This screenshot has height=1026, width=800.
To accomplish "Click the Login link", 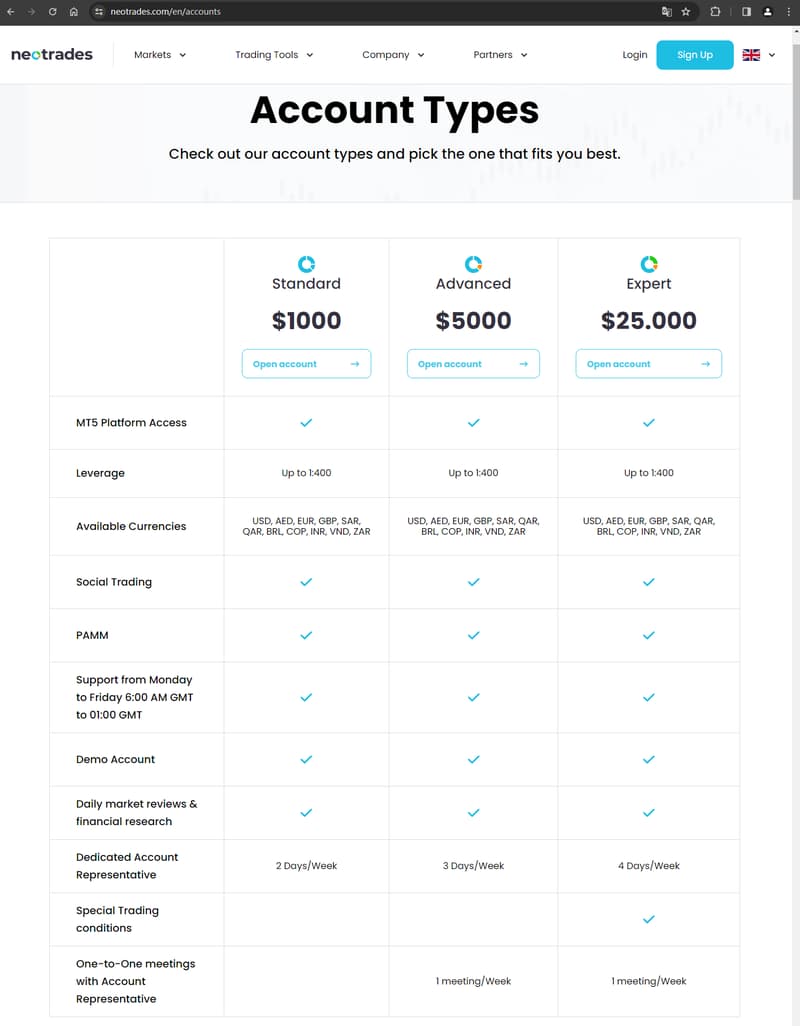I will (635, 55).
